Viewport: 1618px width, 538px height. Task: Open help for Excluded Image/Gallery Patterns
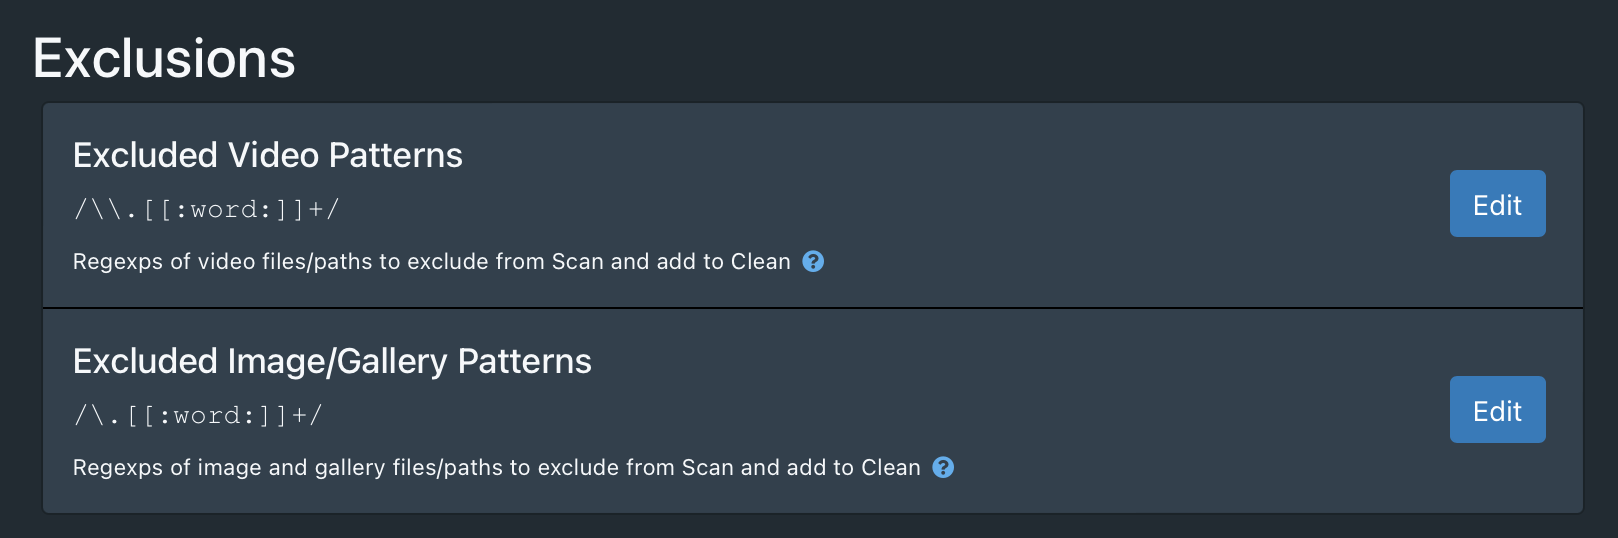tap(942, 467)
